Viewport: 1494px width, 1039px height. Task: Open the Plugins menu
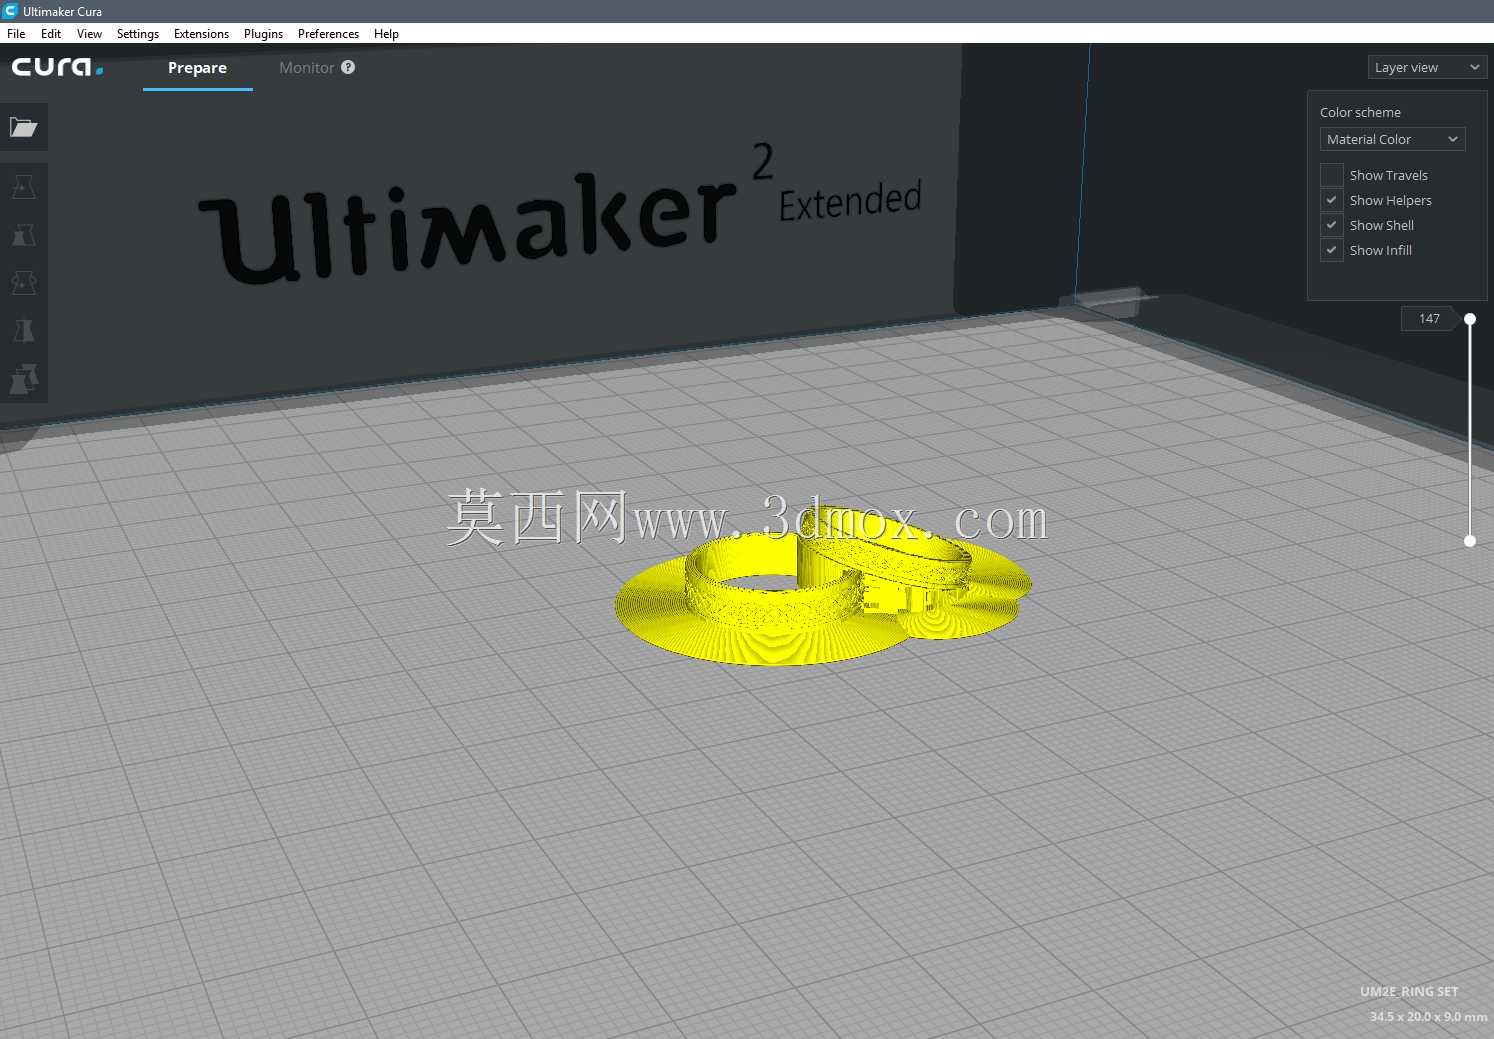(x=263, y=33)
